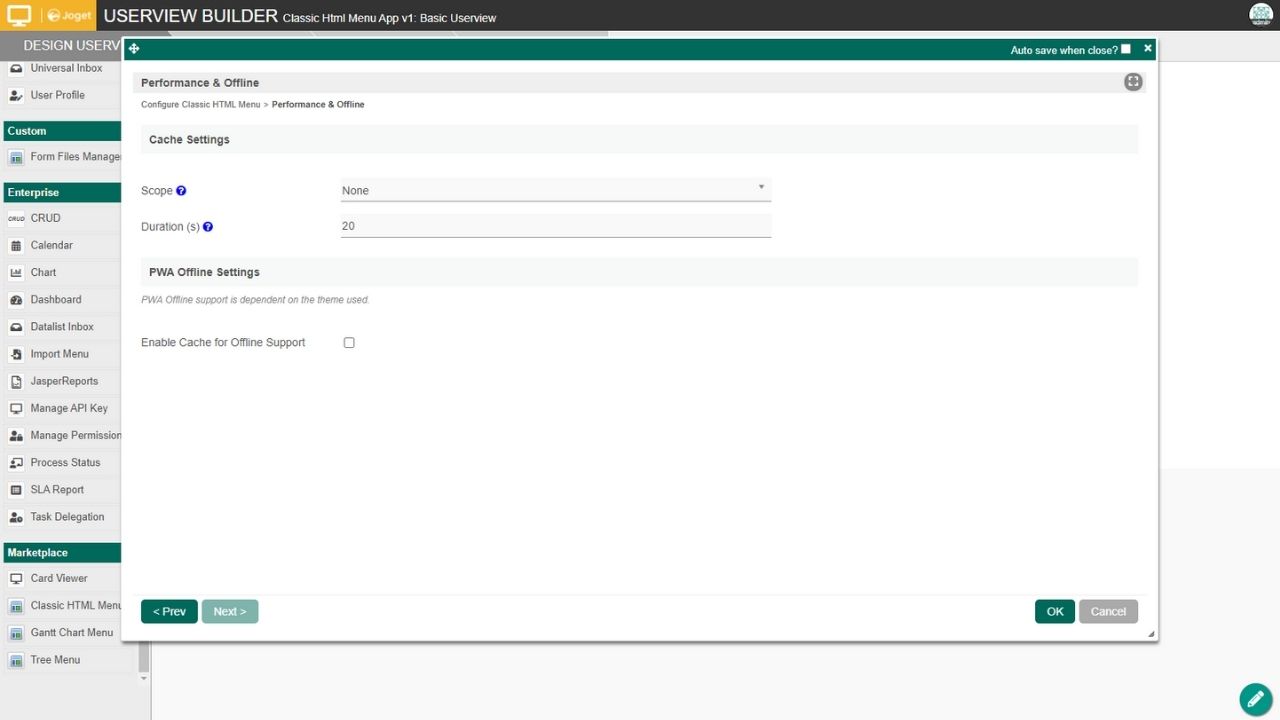
Task: Enable Cache for Offline Support checkbox
Action: (349, 343)
